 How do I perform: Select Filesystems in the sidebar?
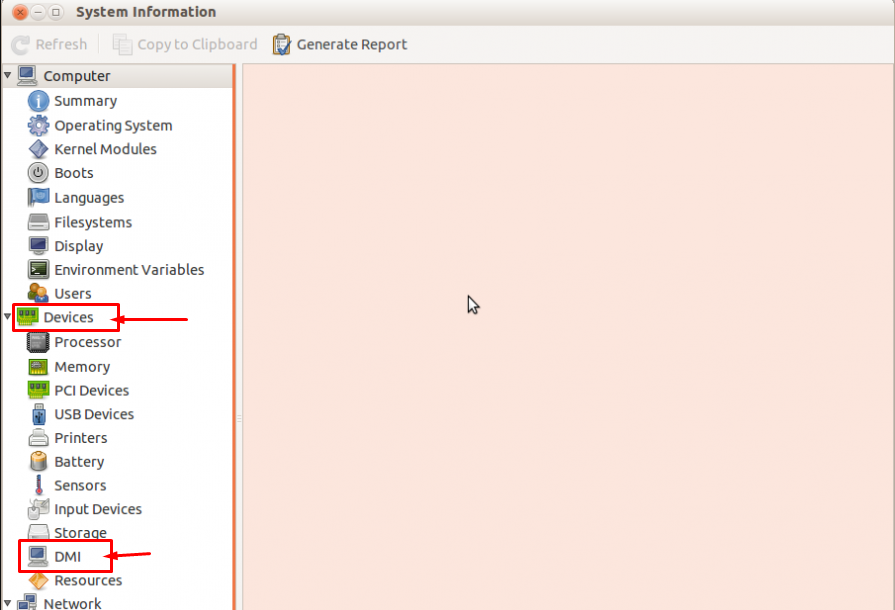[93, 222]
